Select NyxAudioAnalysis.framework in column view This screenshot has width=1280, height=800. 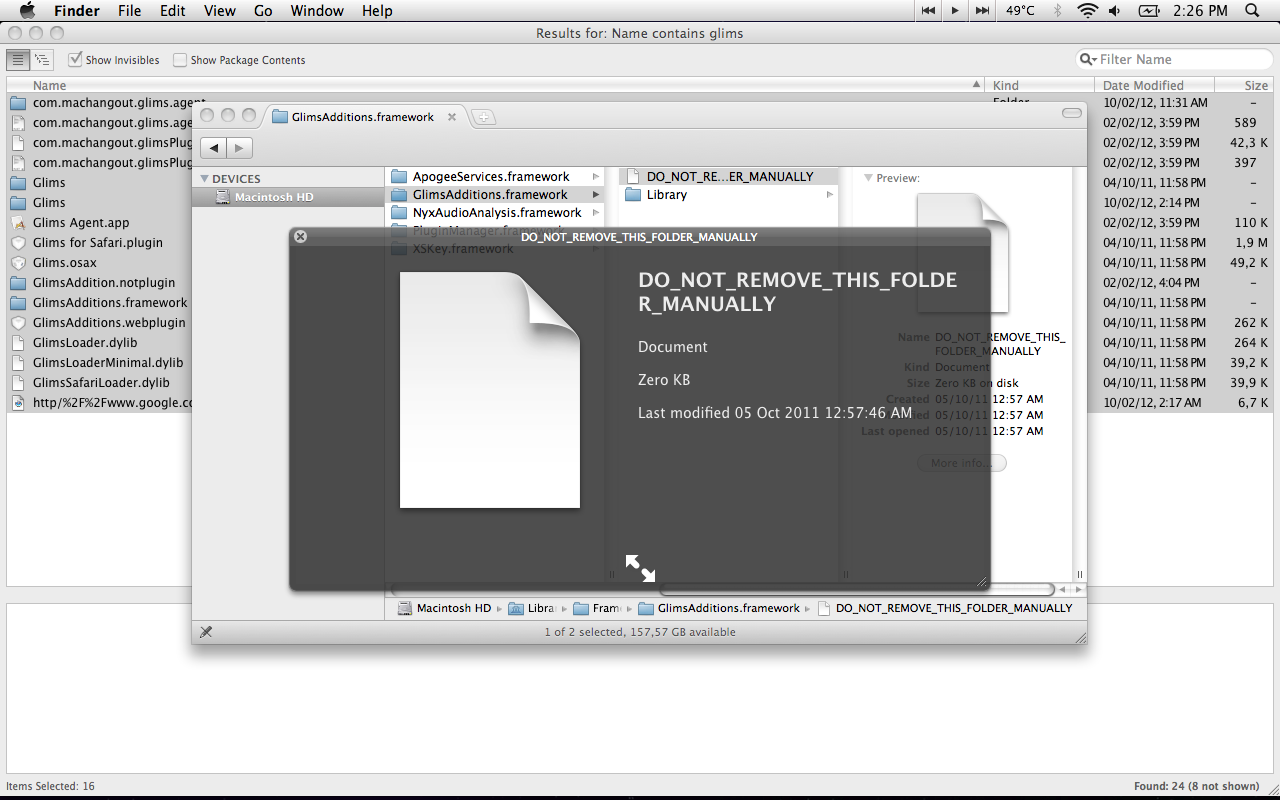point(497,213)
